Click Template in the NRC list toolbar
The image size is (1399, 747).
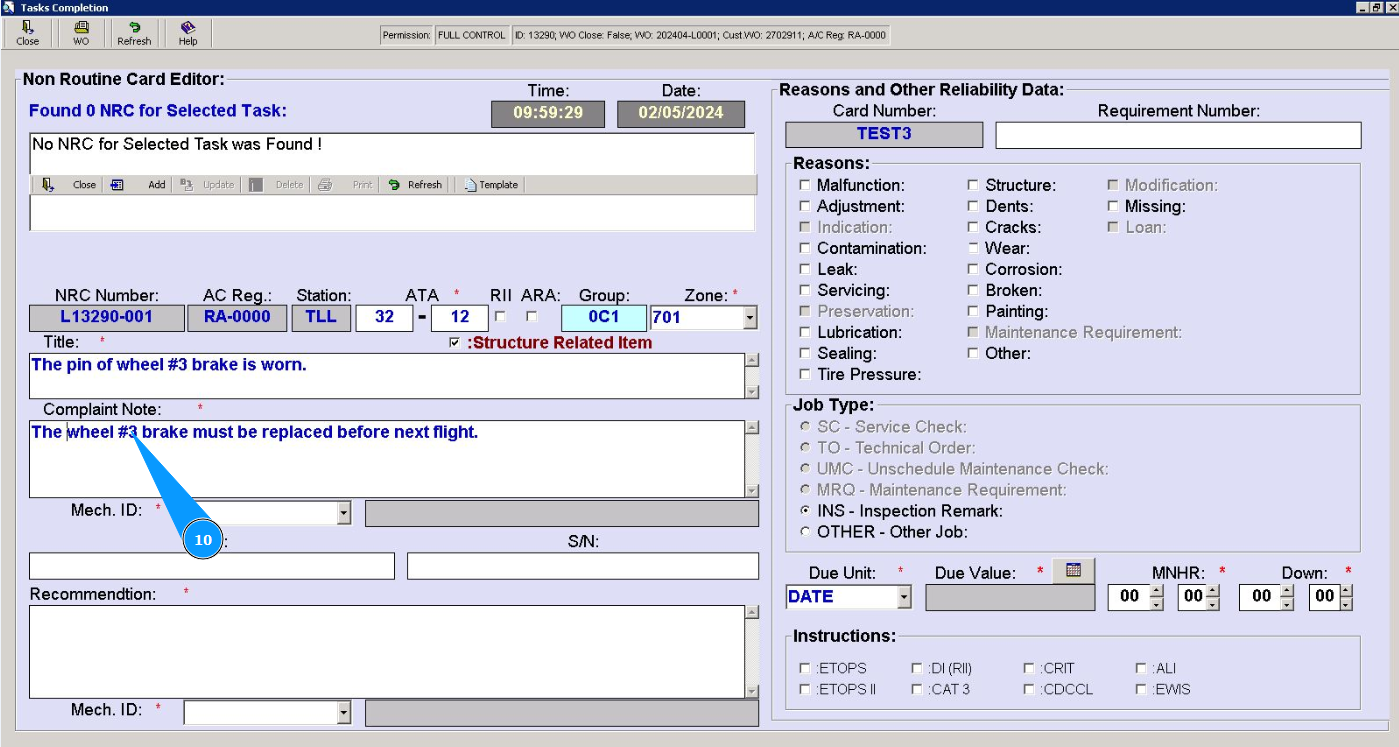click(490, 185)
